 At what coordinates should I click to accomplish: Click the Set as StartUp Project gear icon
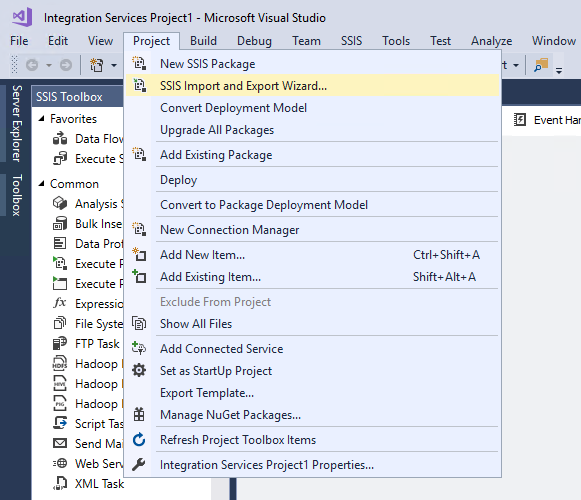click(139, 370)
